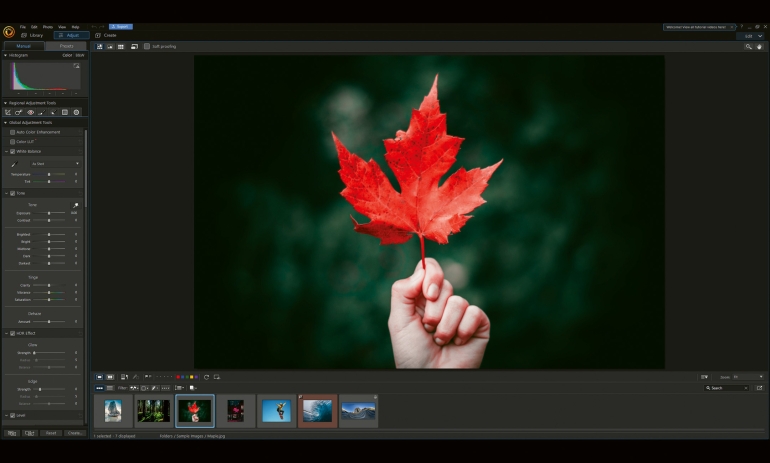Enable the Soft proofing checkbox

tap(147, 46)
